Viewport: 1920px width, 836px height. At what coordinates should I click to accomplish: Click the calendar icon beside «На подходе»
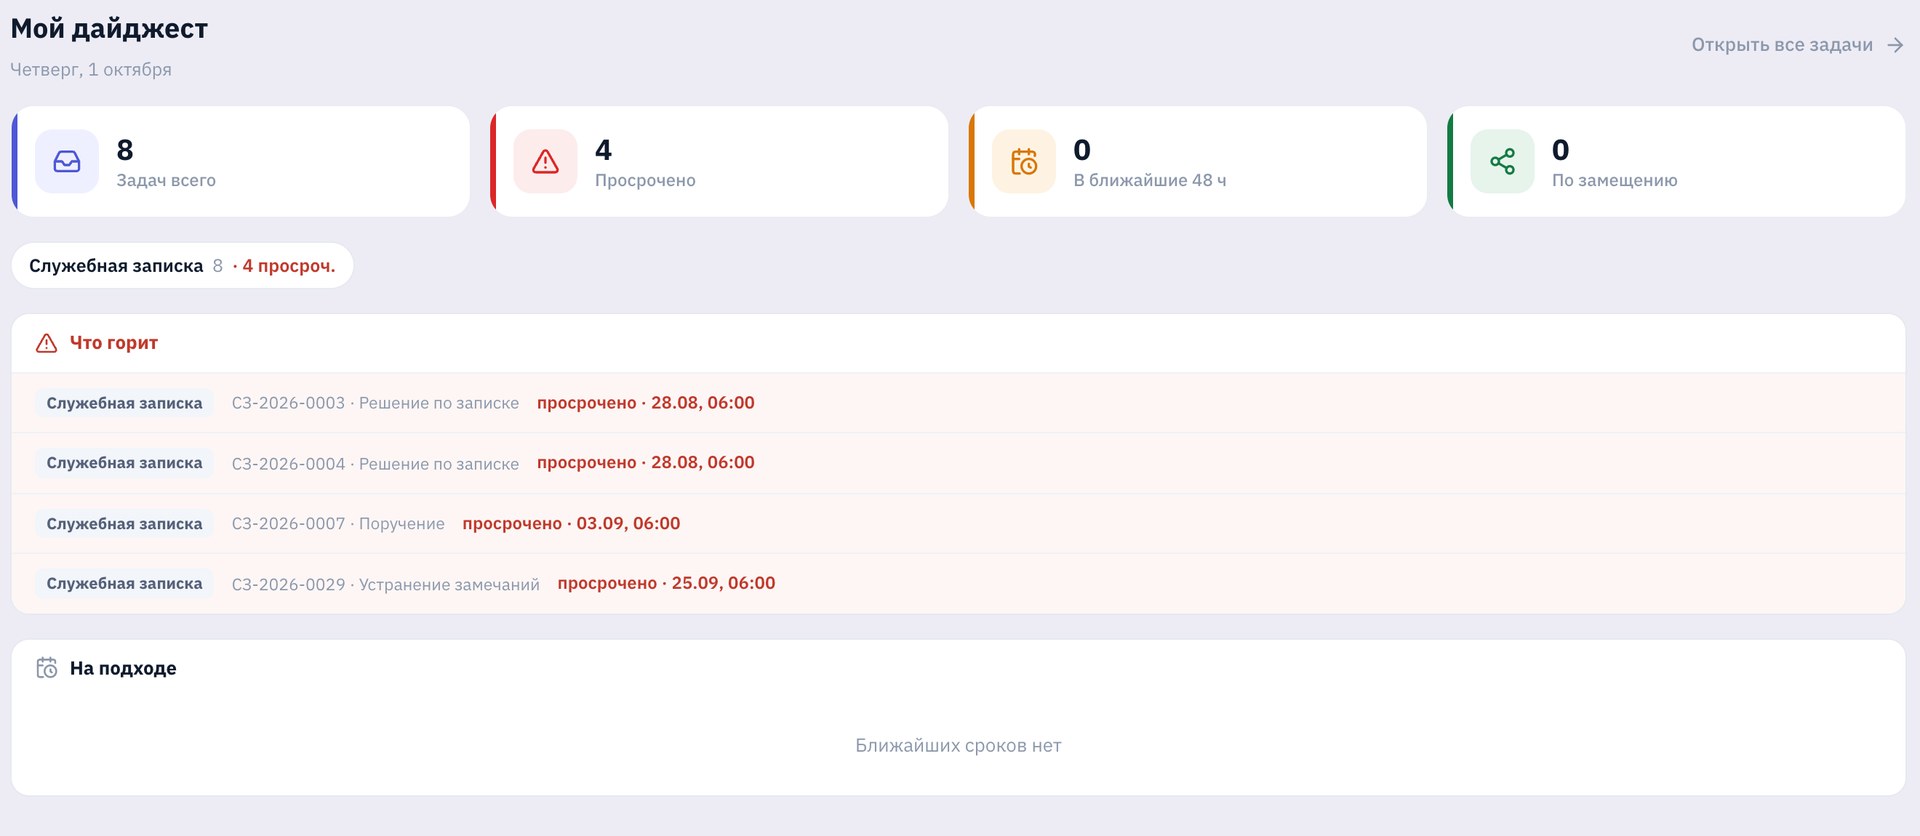click(x=47, y=668)
